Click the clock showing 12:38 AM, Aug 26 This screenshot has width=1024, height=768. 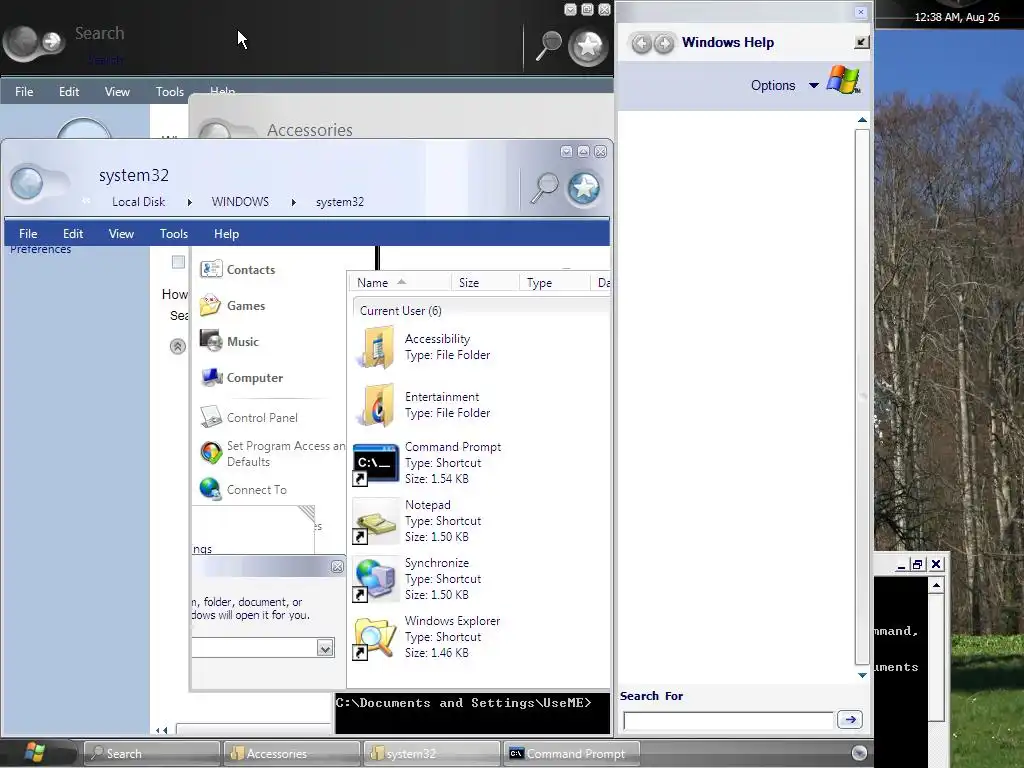956,18
